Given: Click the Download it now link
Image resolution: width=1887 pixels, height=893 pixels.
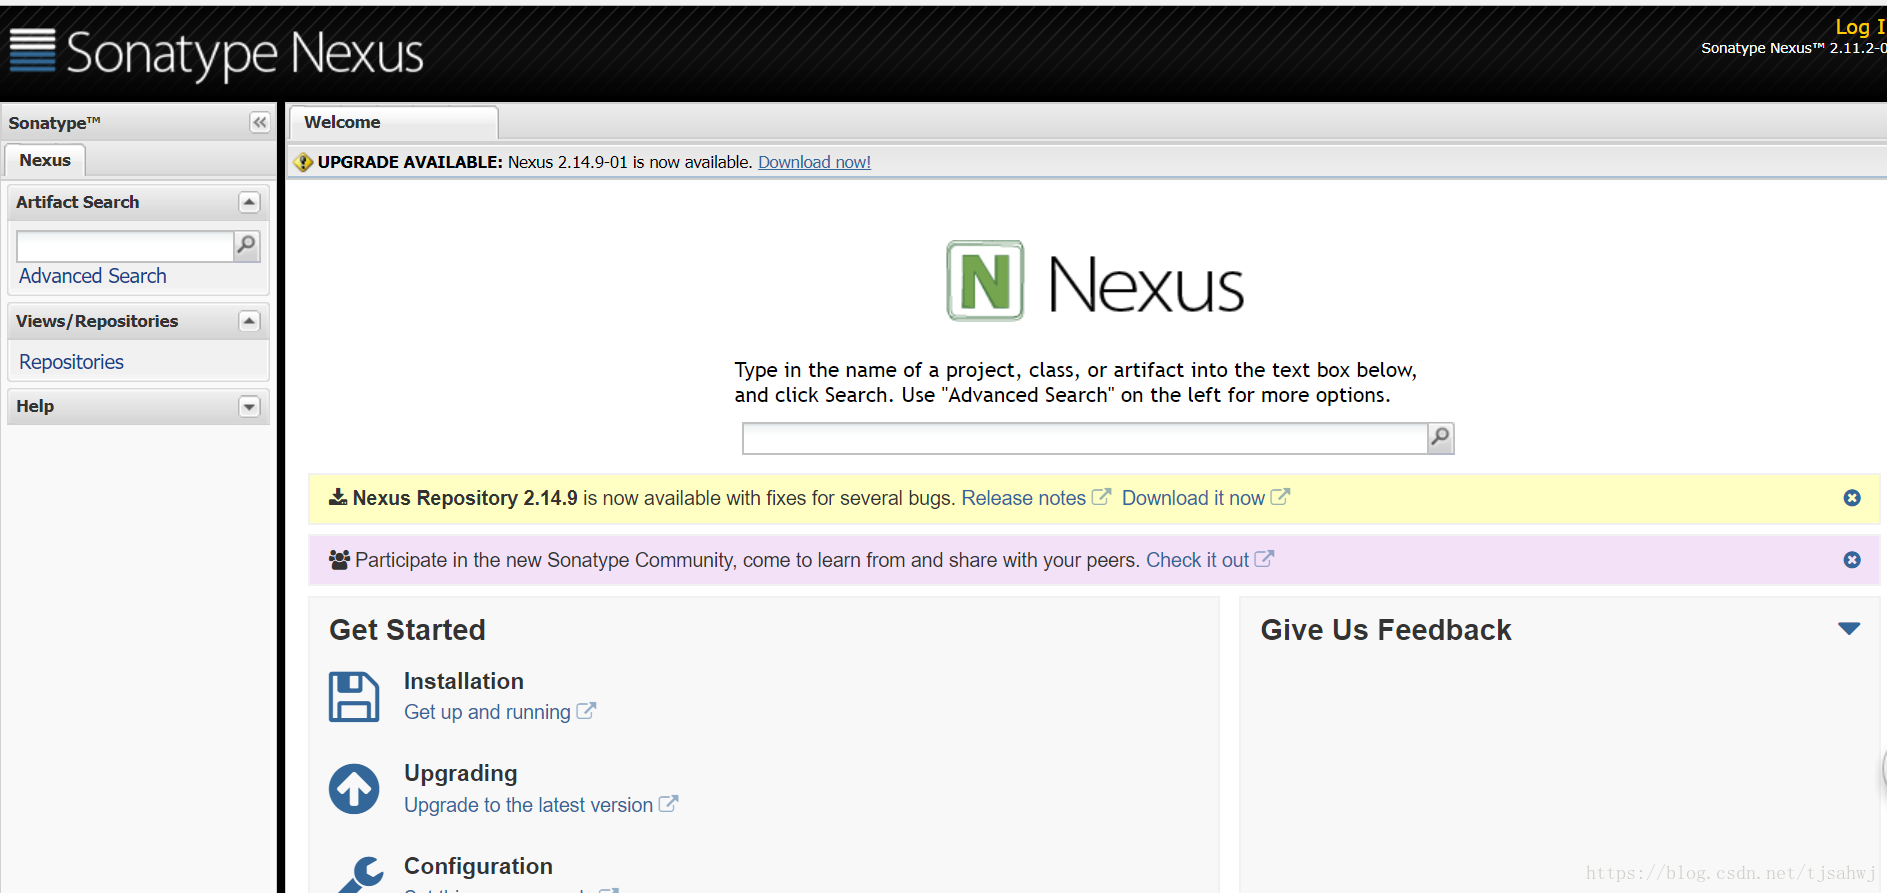Looking at the screenshot, I should point(1193,498).
